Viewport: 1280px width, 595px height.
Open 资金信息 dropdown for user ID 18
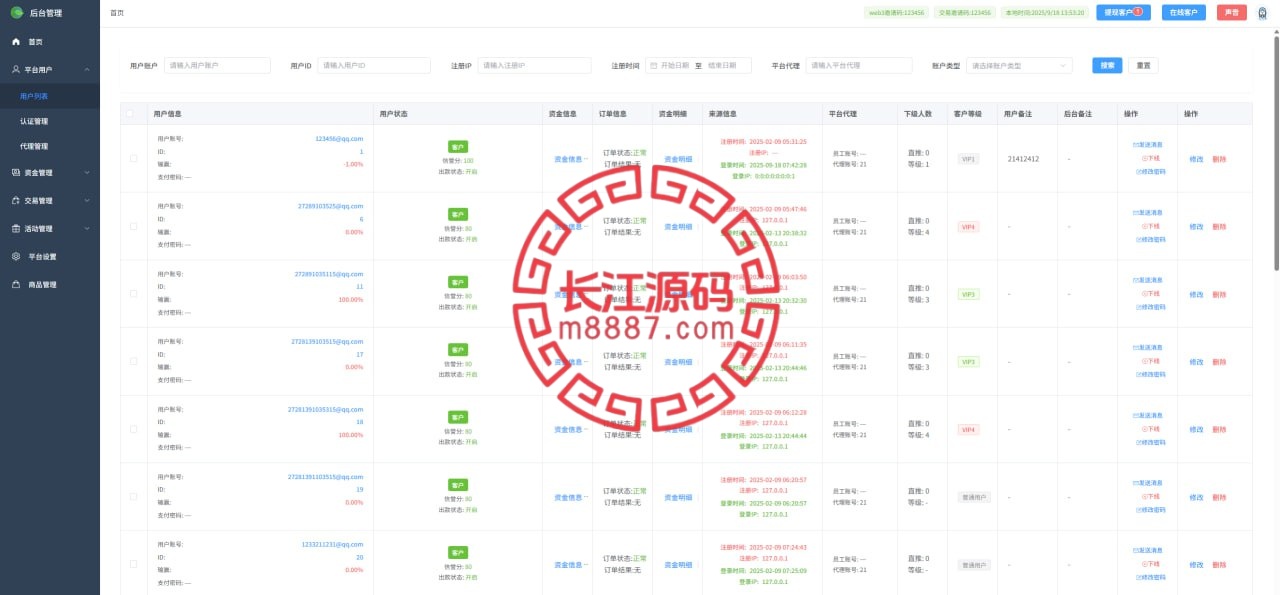(x=571, y=429)
